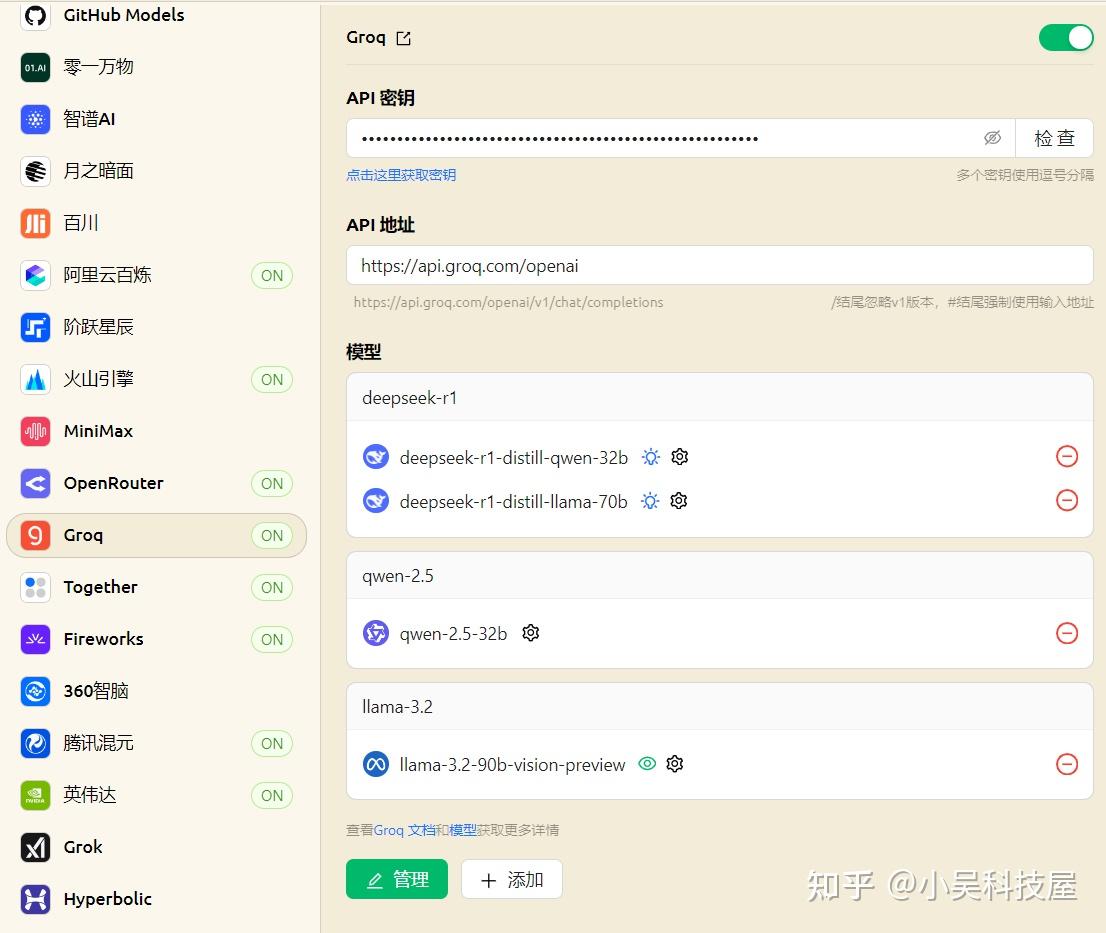Image resolution: width=1106 pixels, height=933 pixels.
Task: Remove the deepseek-r1-distill-qwen-32b model
Action: [x=1067, y=456]
